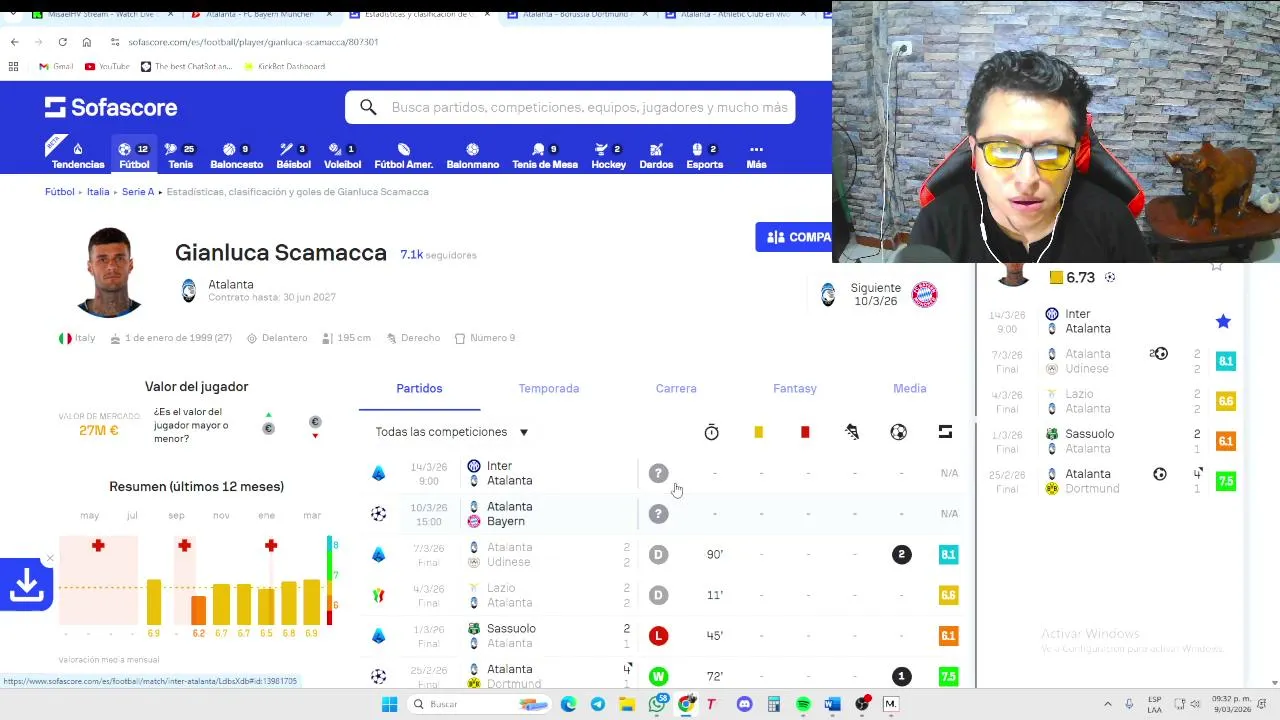Image resolution: width=1280 pixels, height=720 pixels.
Task: Toggle blue star on Inter–Atalanta match
Action: tap(1223, 321)
